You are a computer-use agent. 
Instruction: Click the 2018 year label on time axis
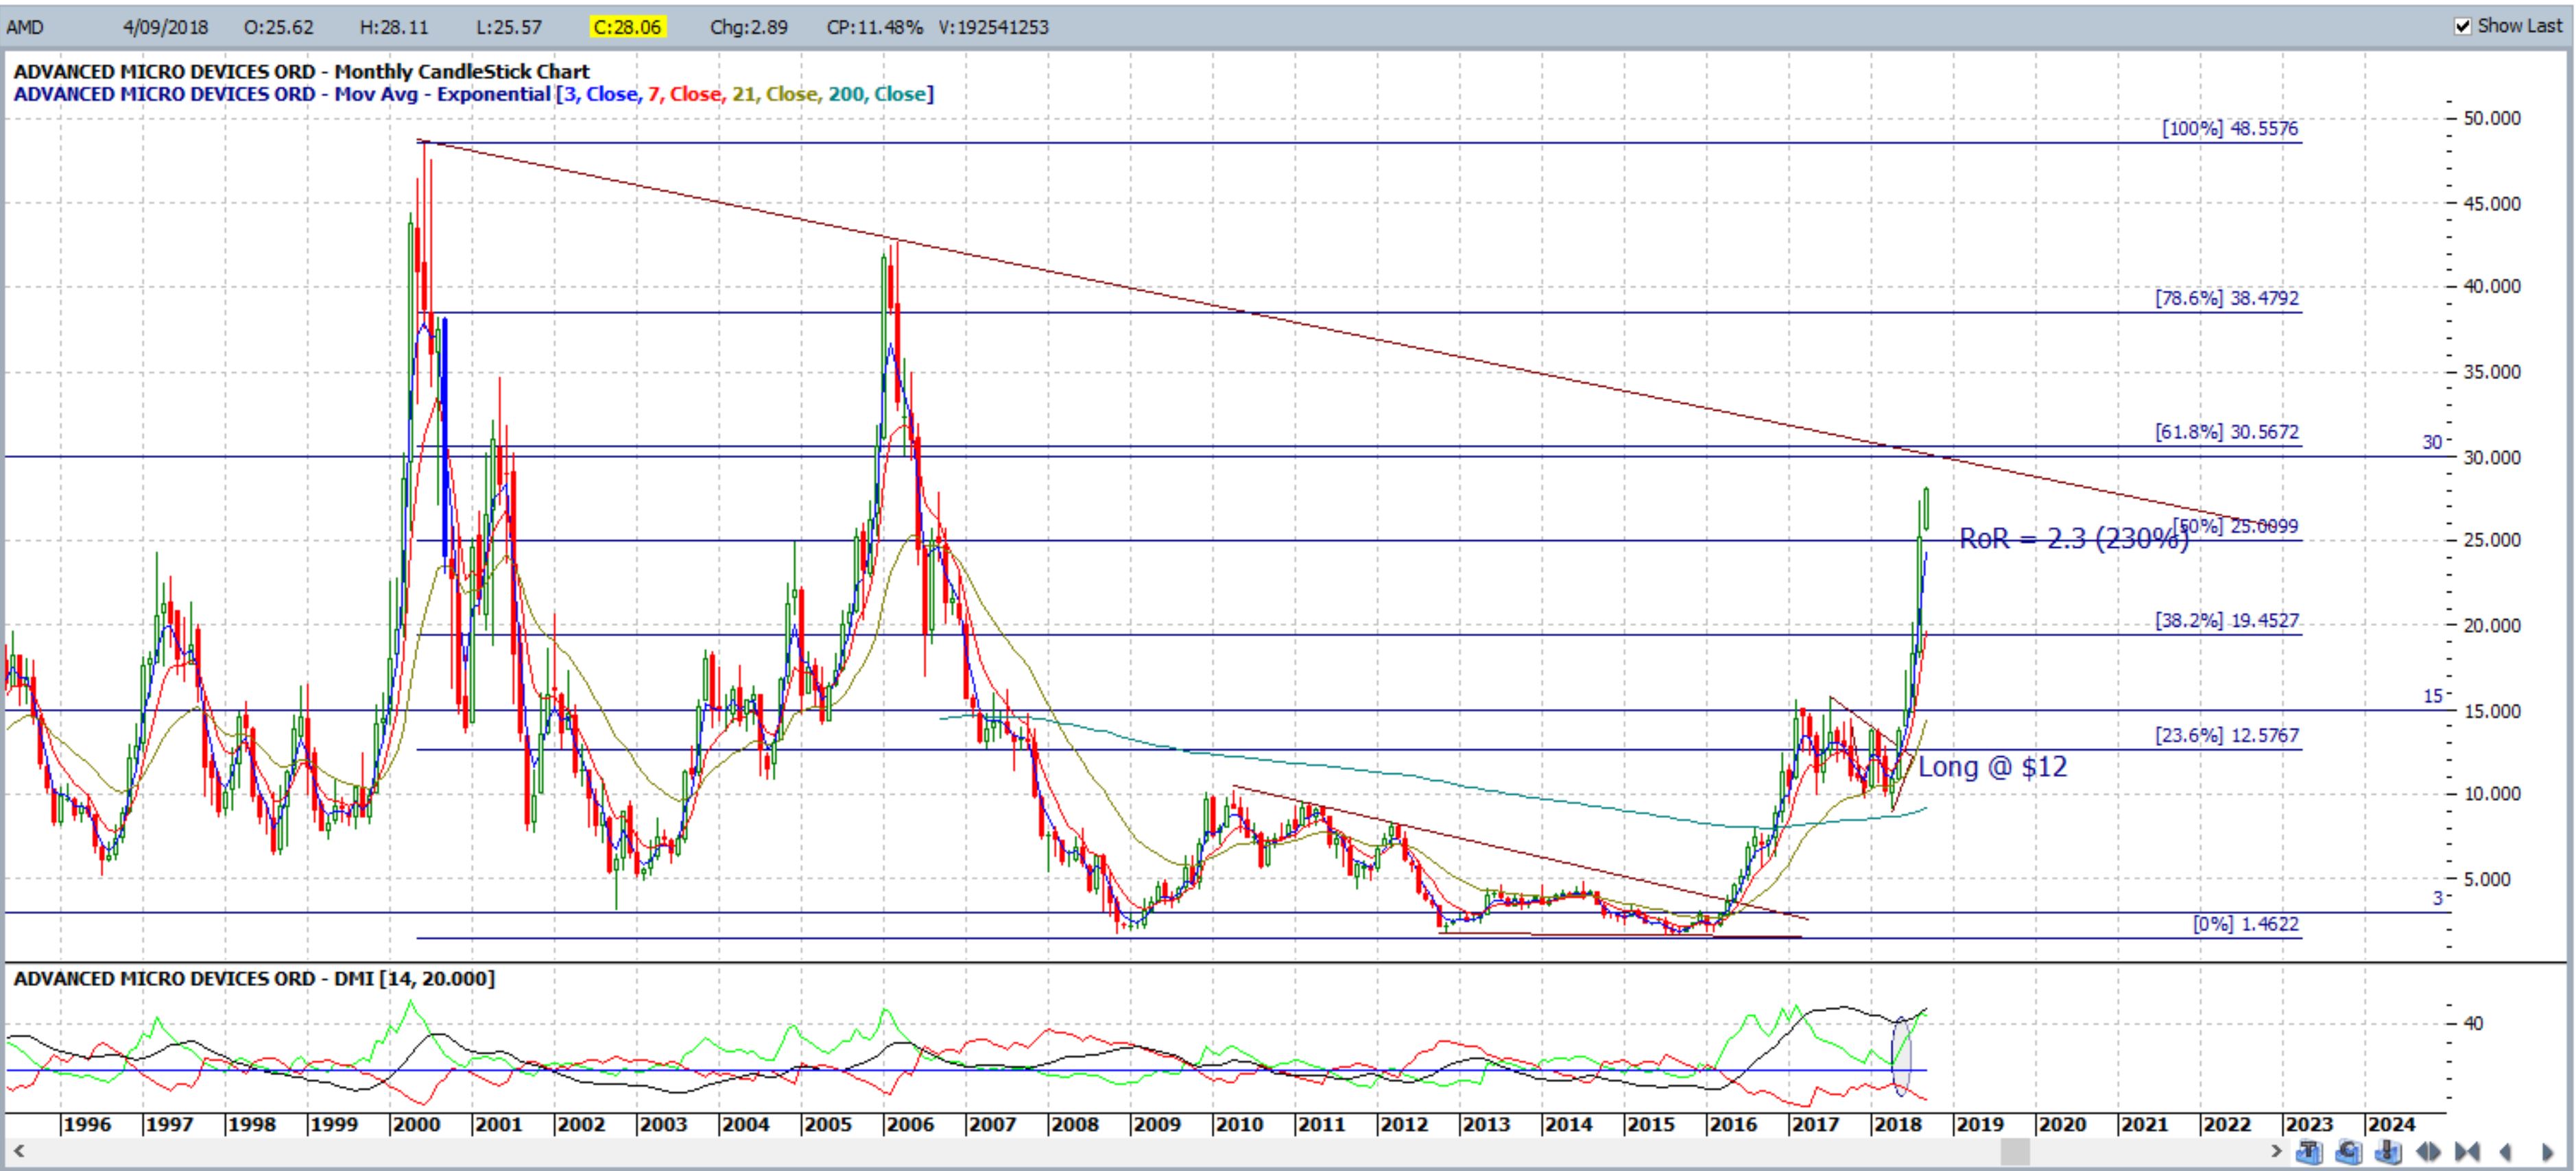click(x=1897, y=1124)
